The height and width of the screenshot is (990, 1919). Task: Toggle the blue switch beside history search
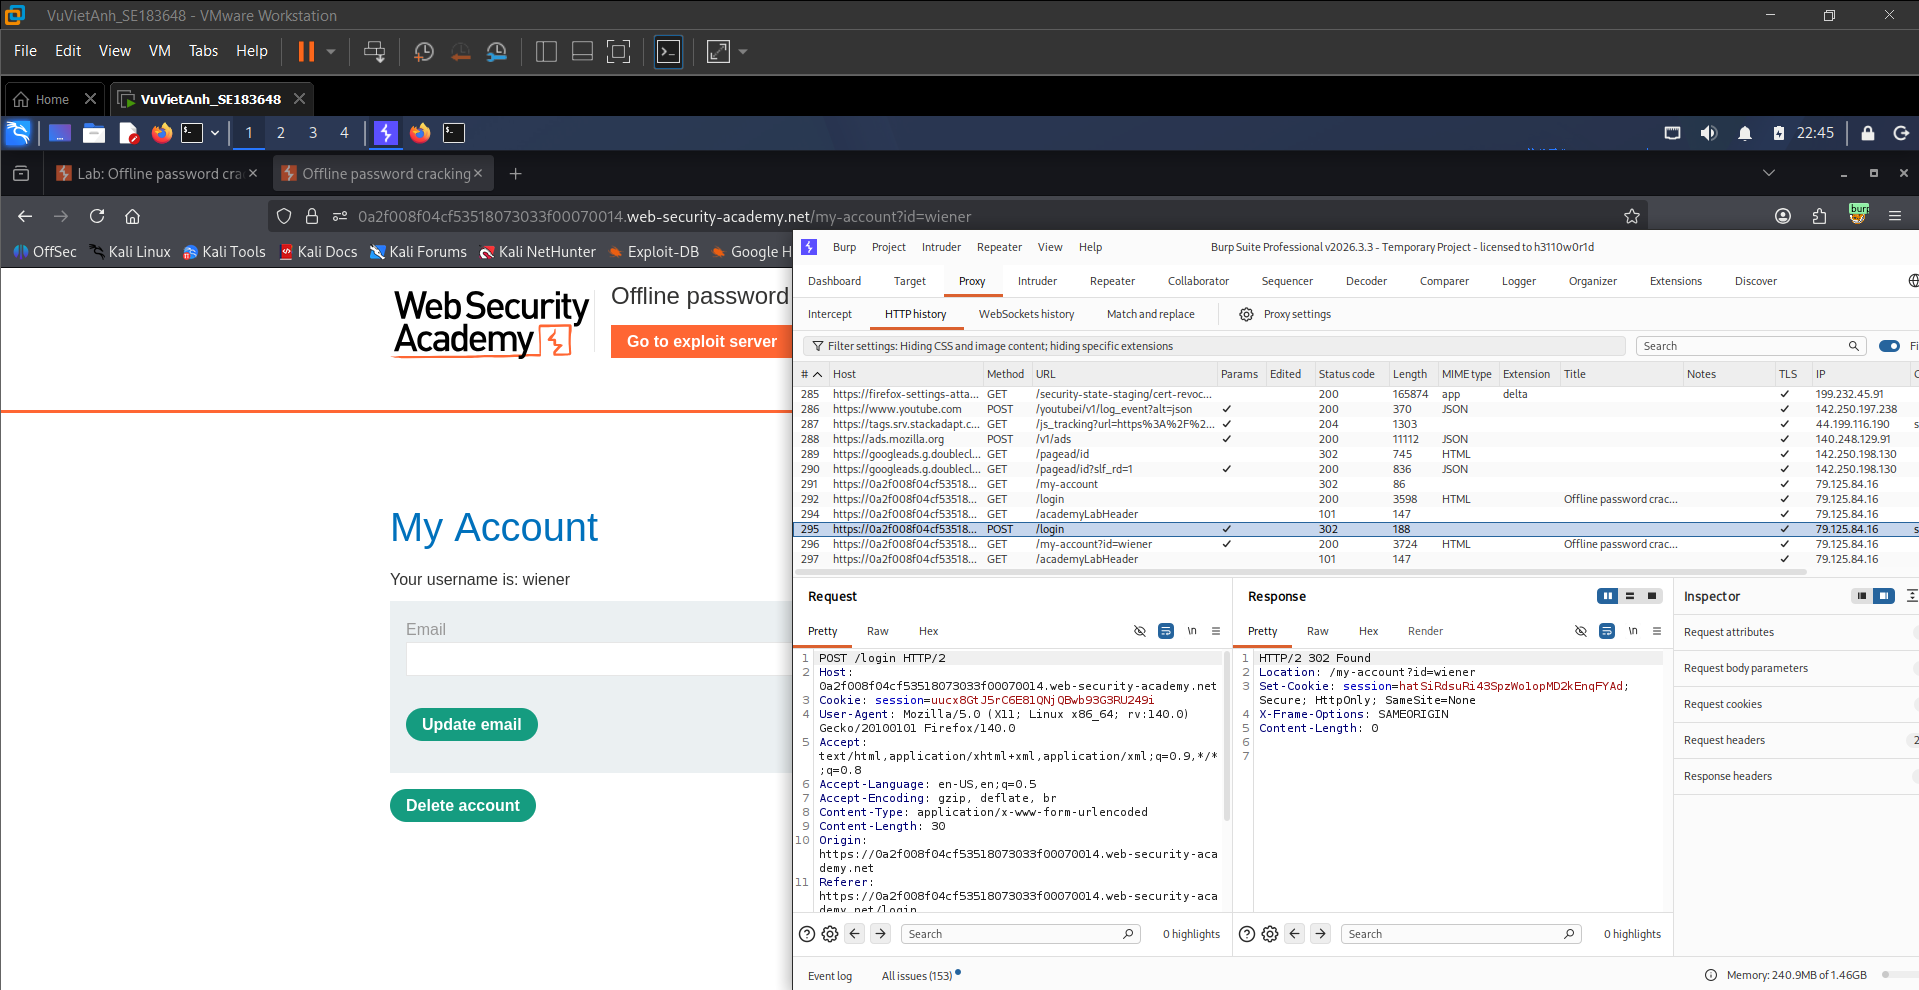pos(1889,346)
